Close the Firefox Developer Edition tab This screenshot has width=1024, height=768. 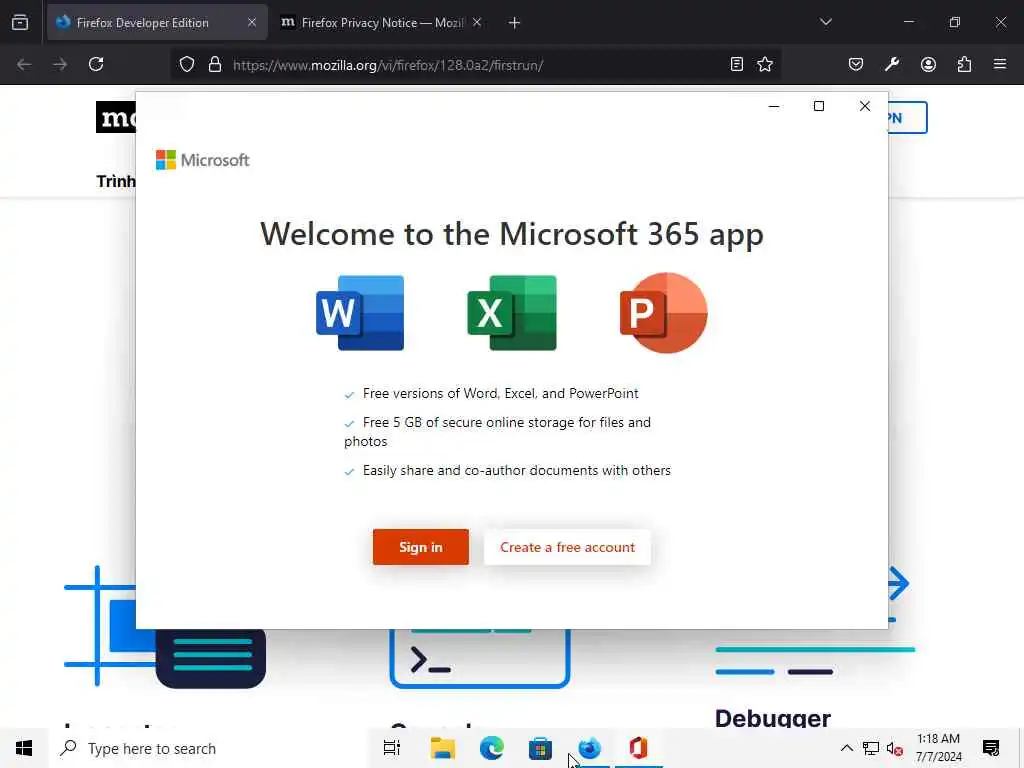[251, 22]
